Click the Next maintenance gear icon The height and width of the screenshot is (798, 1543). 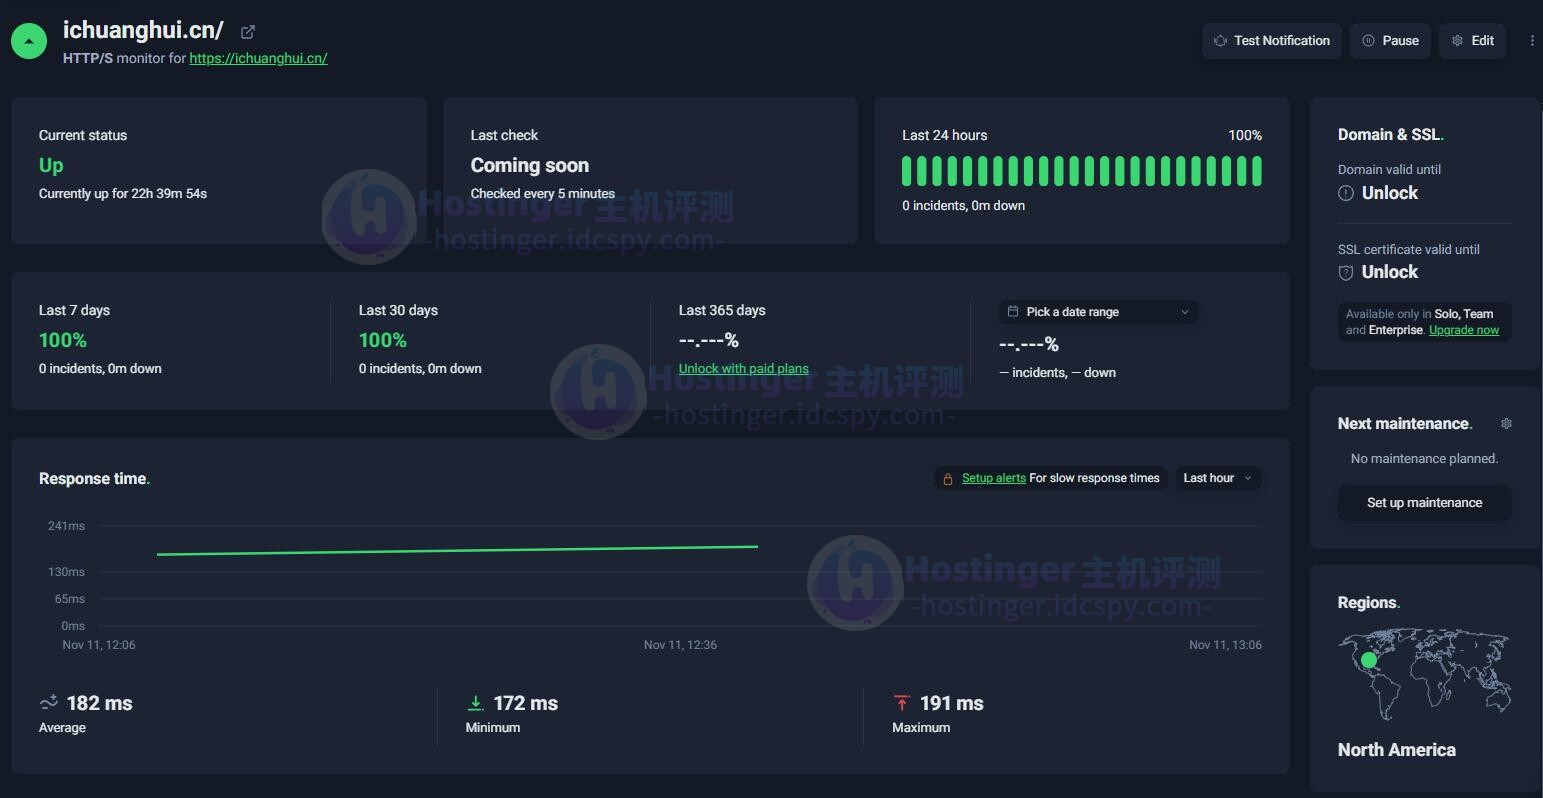1506,424
